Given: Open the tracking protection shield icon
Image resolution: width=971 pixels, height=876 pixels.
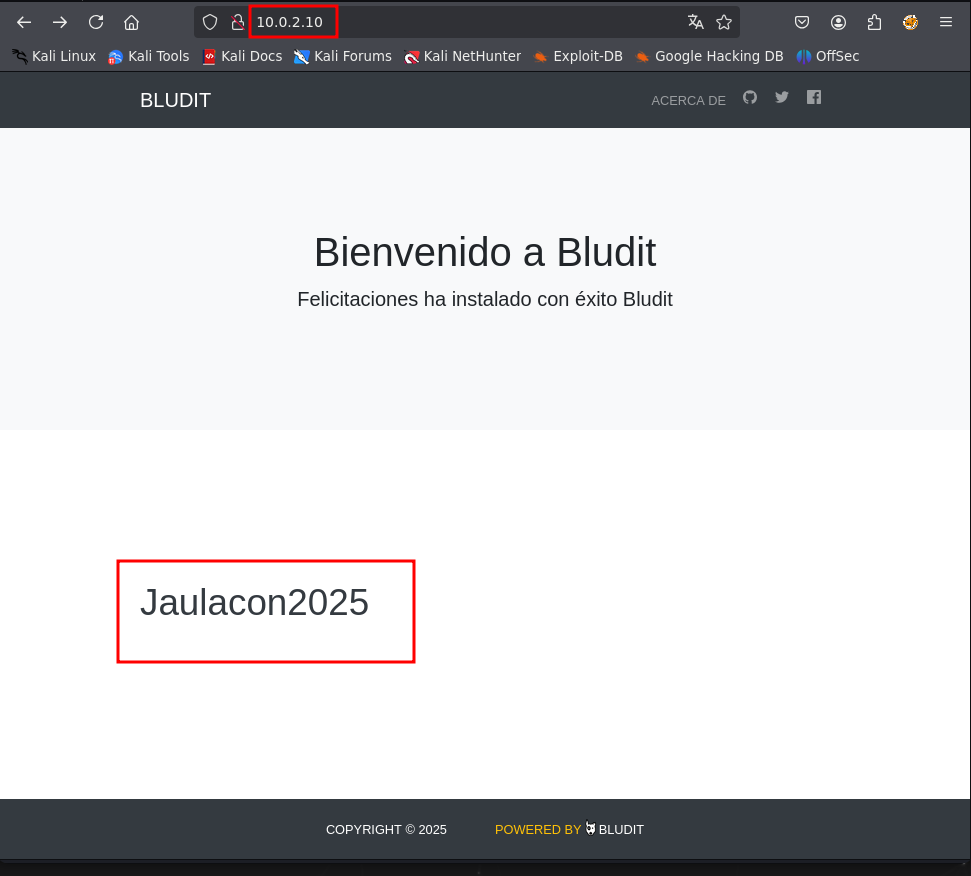Looking at the screenshot, I should coord(211,22).
